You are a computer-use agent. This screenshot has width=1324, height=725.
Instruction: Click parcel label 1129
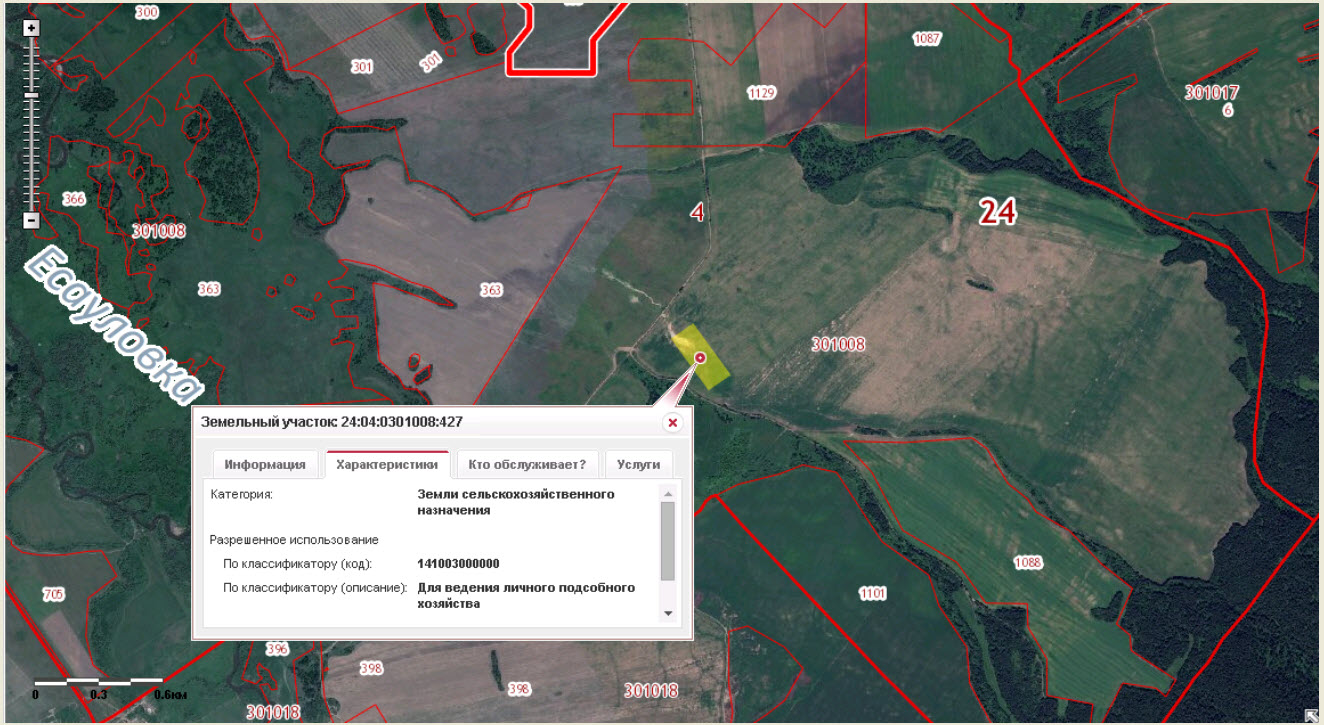761,93
